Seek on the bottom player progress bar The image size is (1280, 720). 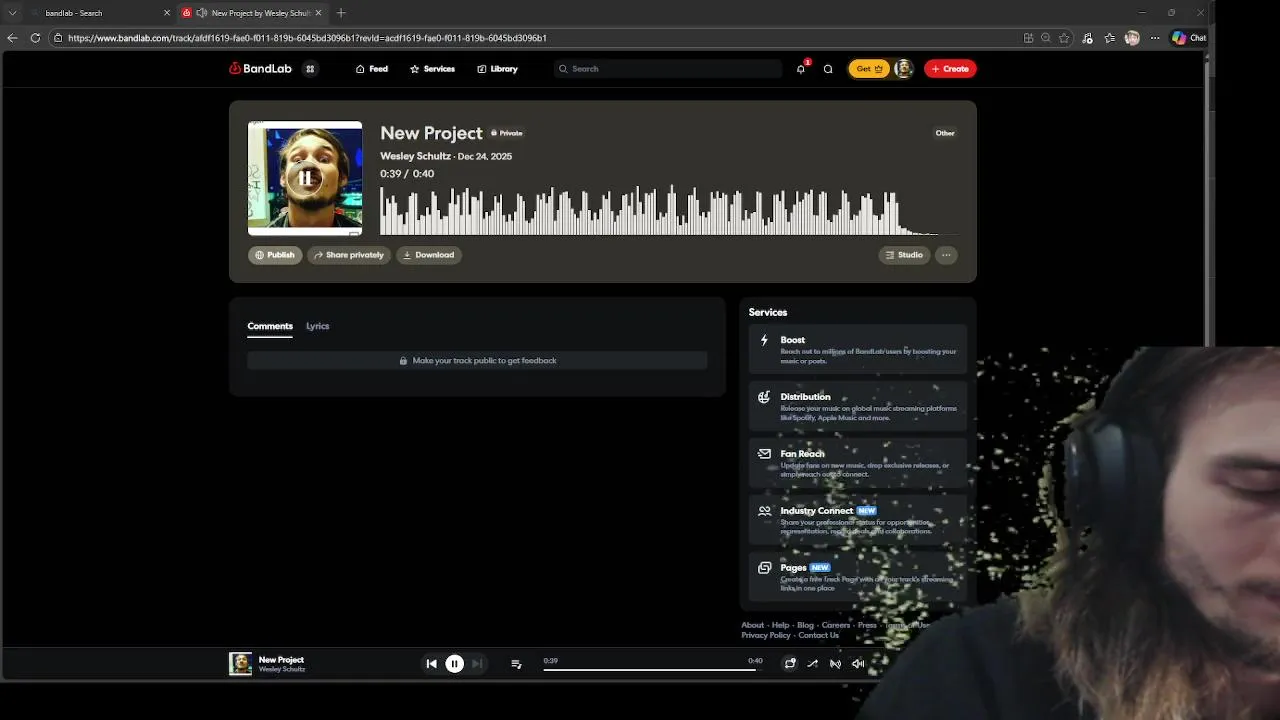(653, 669)
